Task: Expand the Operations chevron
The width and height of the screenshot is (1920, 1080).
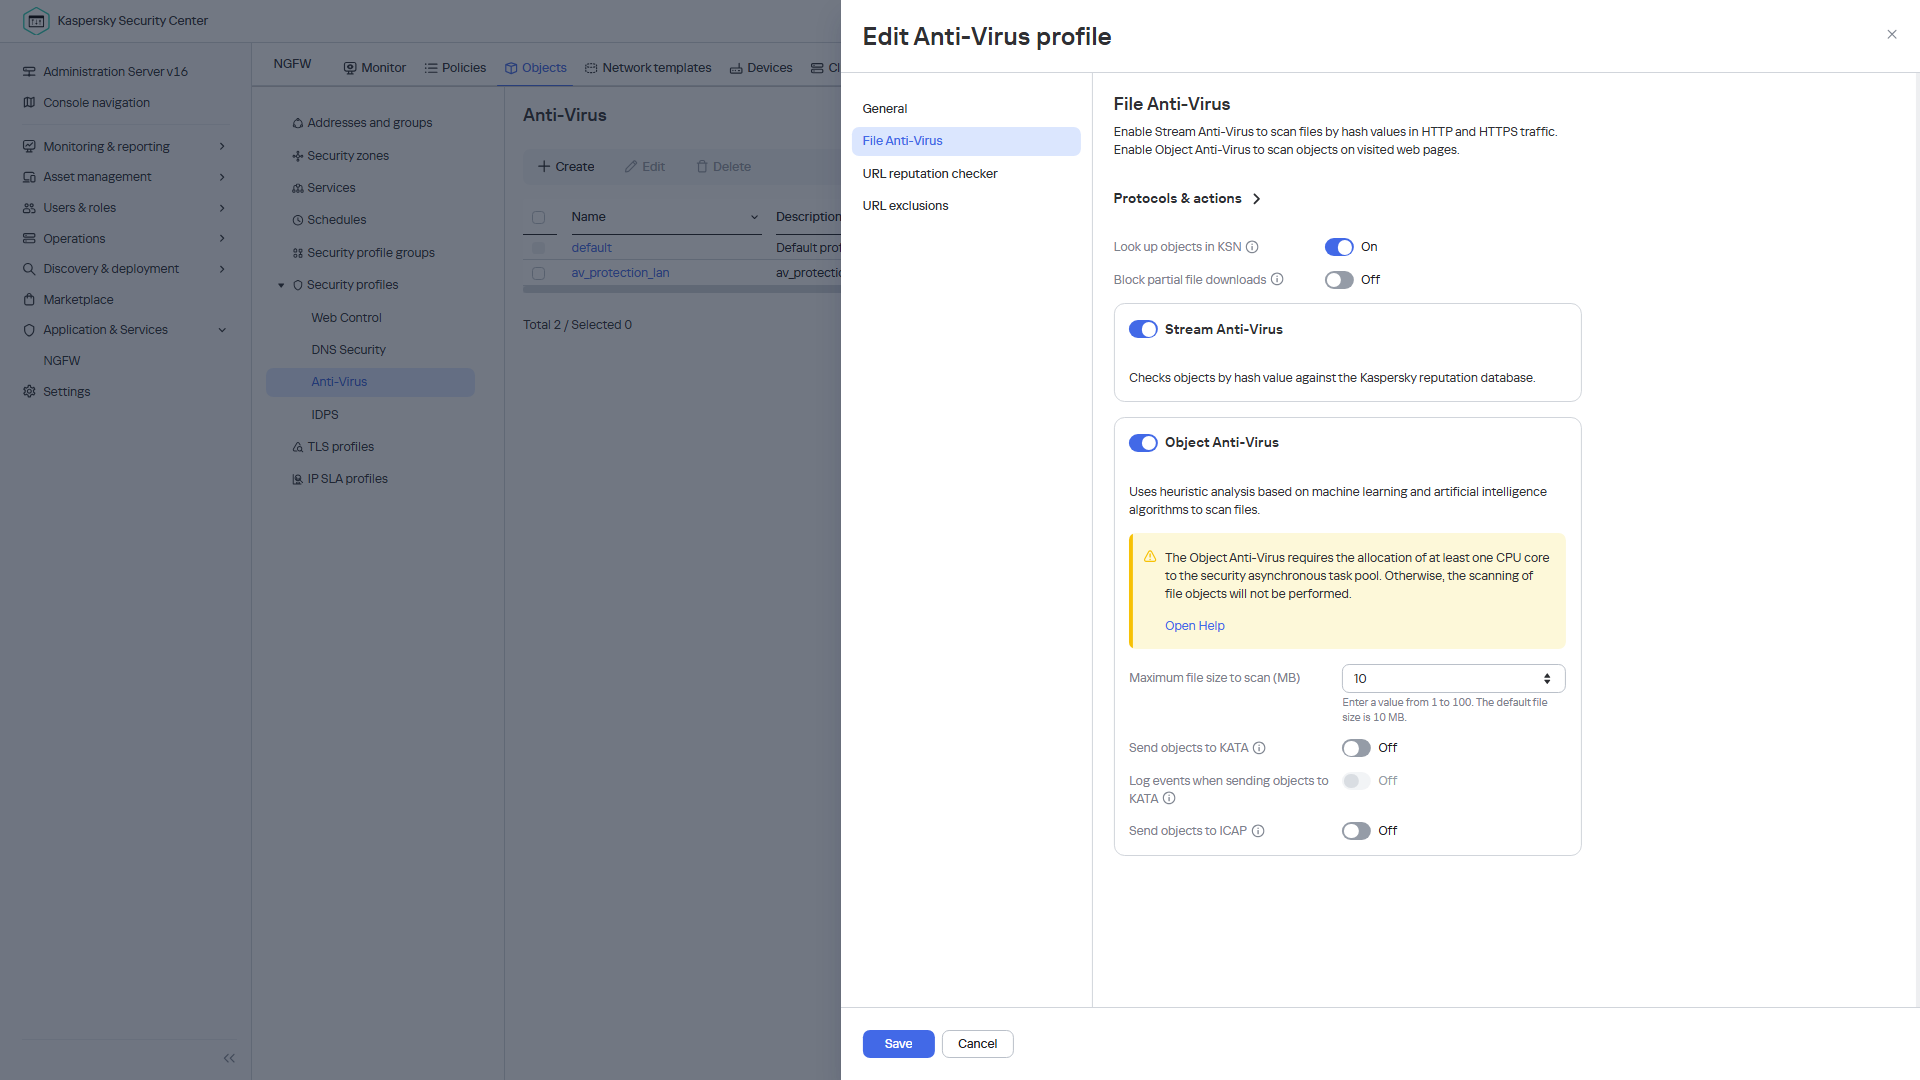Action: coord(222,239)
